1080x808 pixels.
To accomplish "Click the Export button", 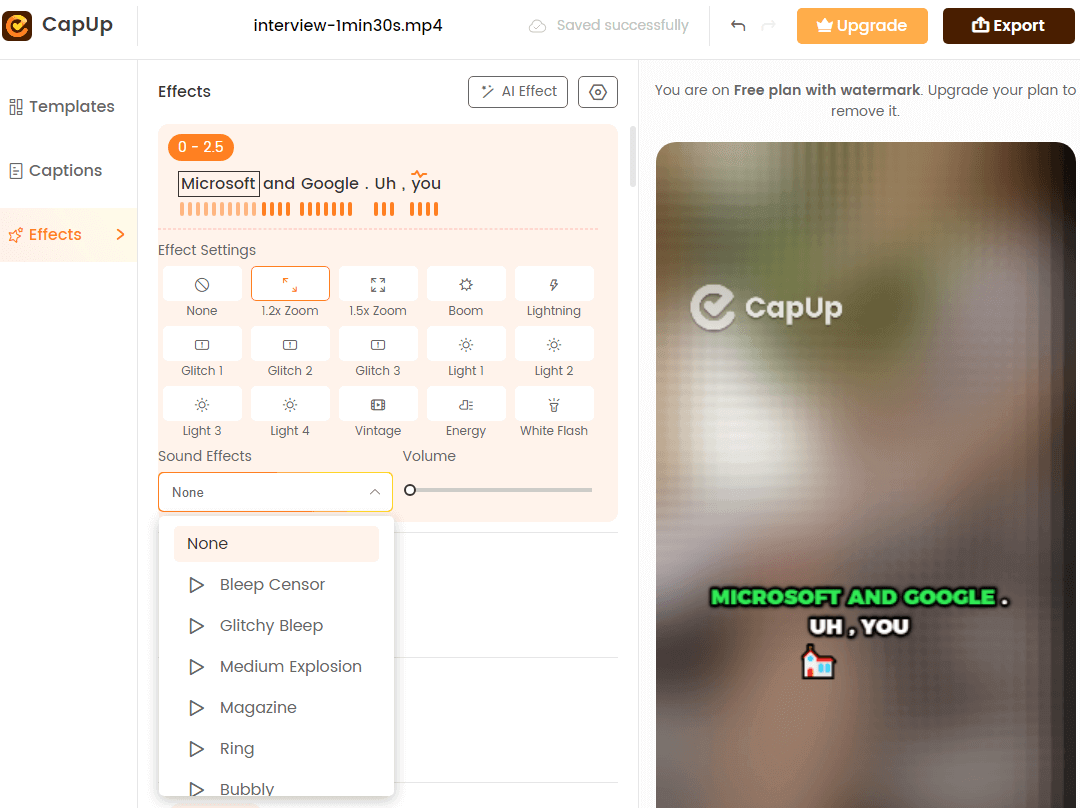I will coord(1008,26).
